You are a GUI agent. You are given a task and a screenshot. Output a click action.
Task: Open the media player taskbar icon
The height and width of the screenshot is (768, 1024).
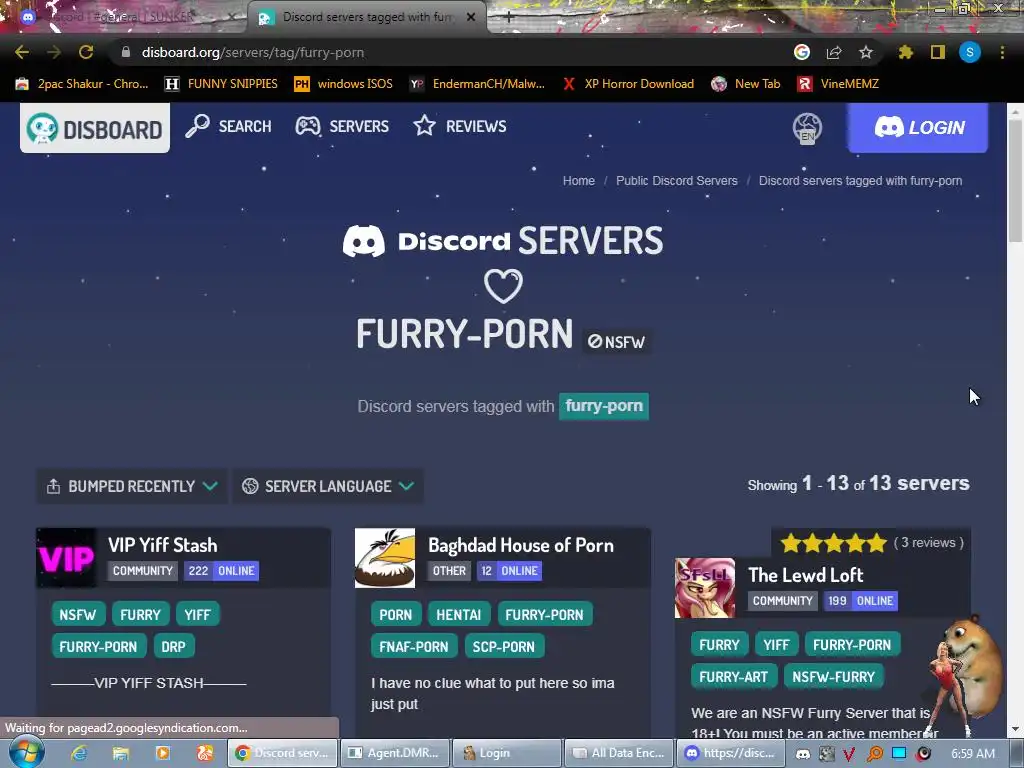(163, 753)
